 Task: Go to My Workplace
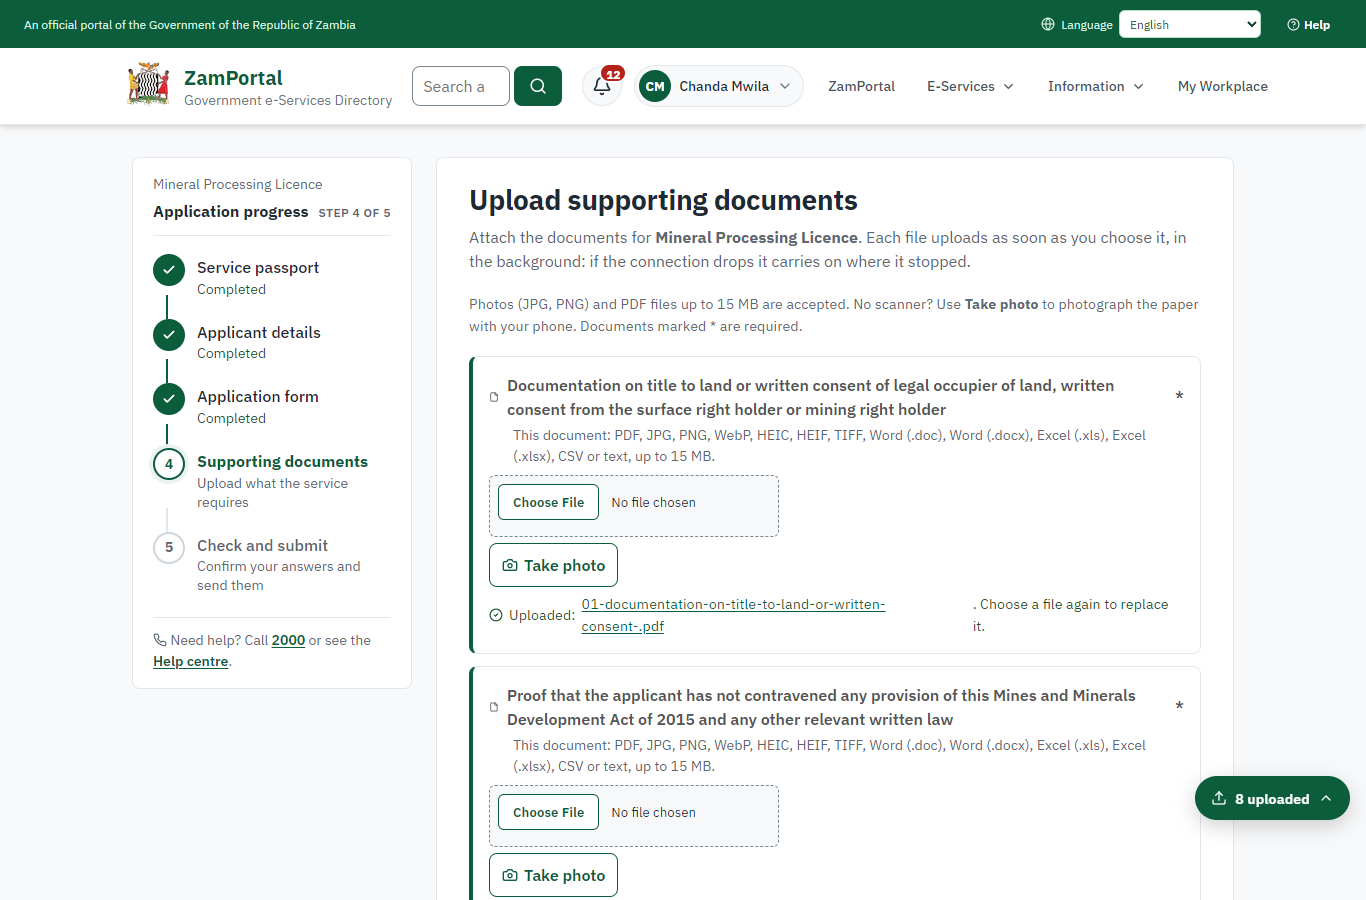[x=1222, y=86]
